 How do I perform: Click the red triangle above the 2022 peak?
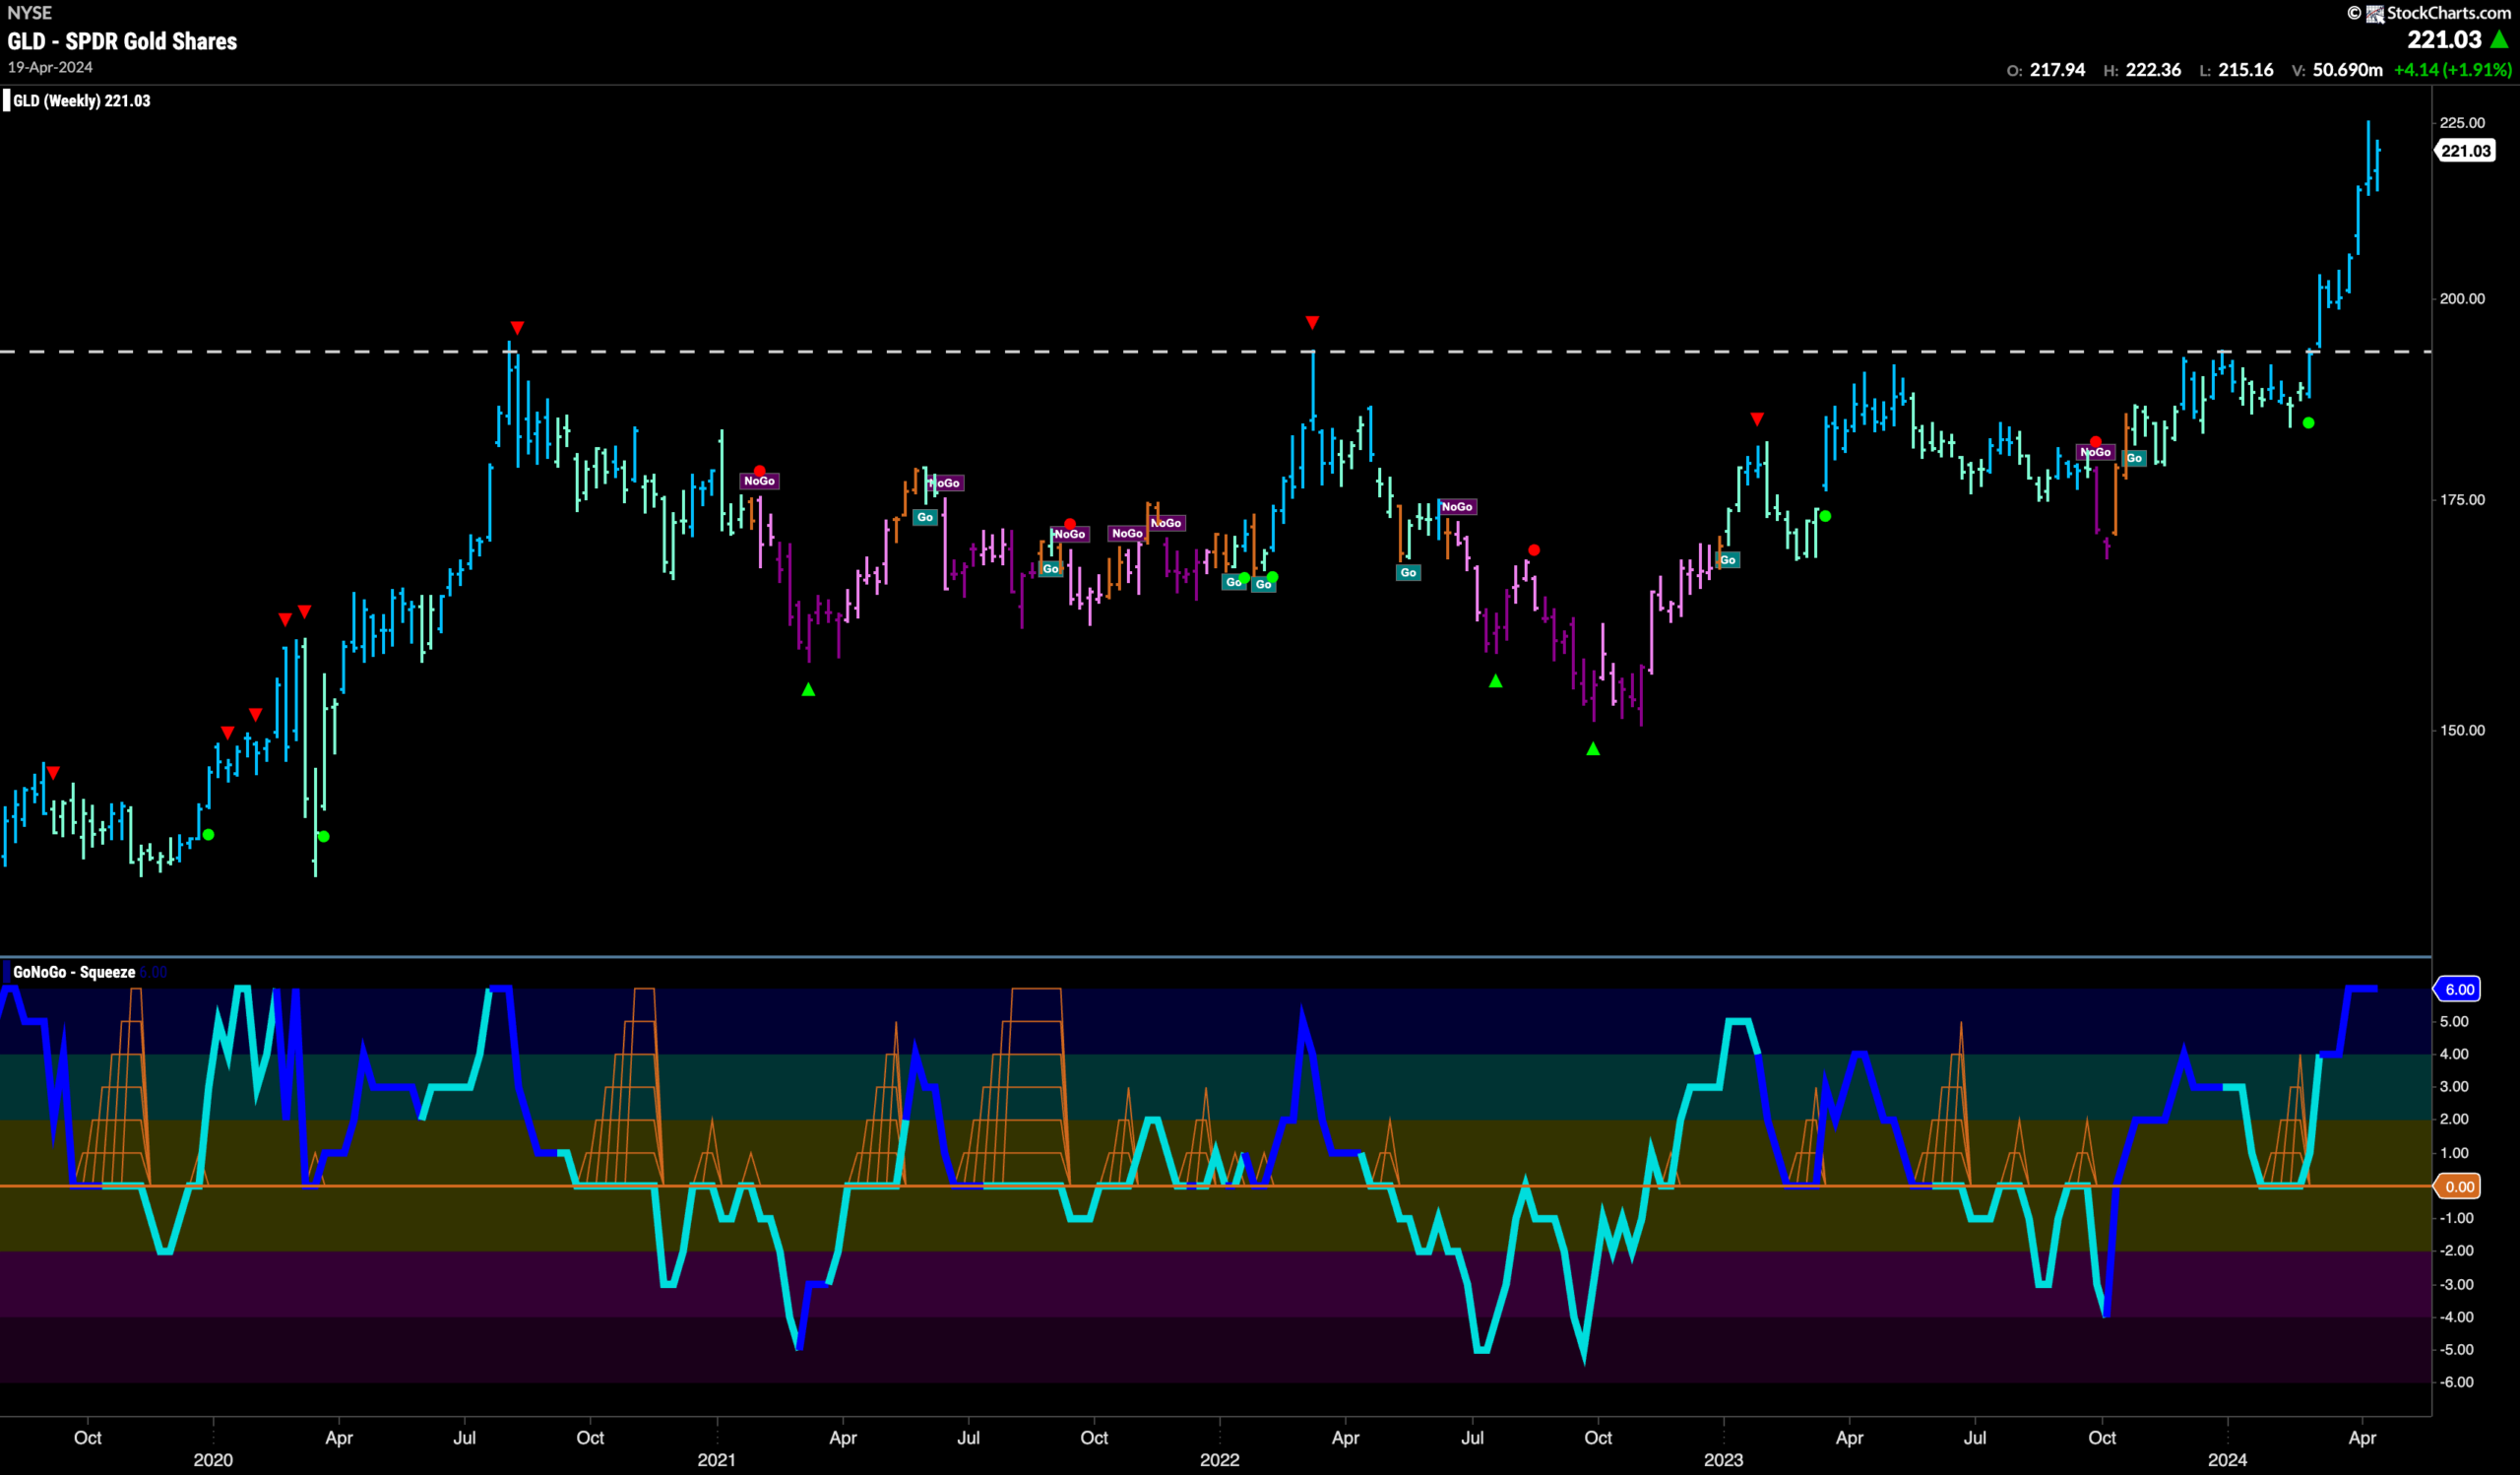pos(1312,322)
